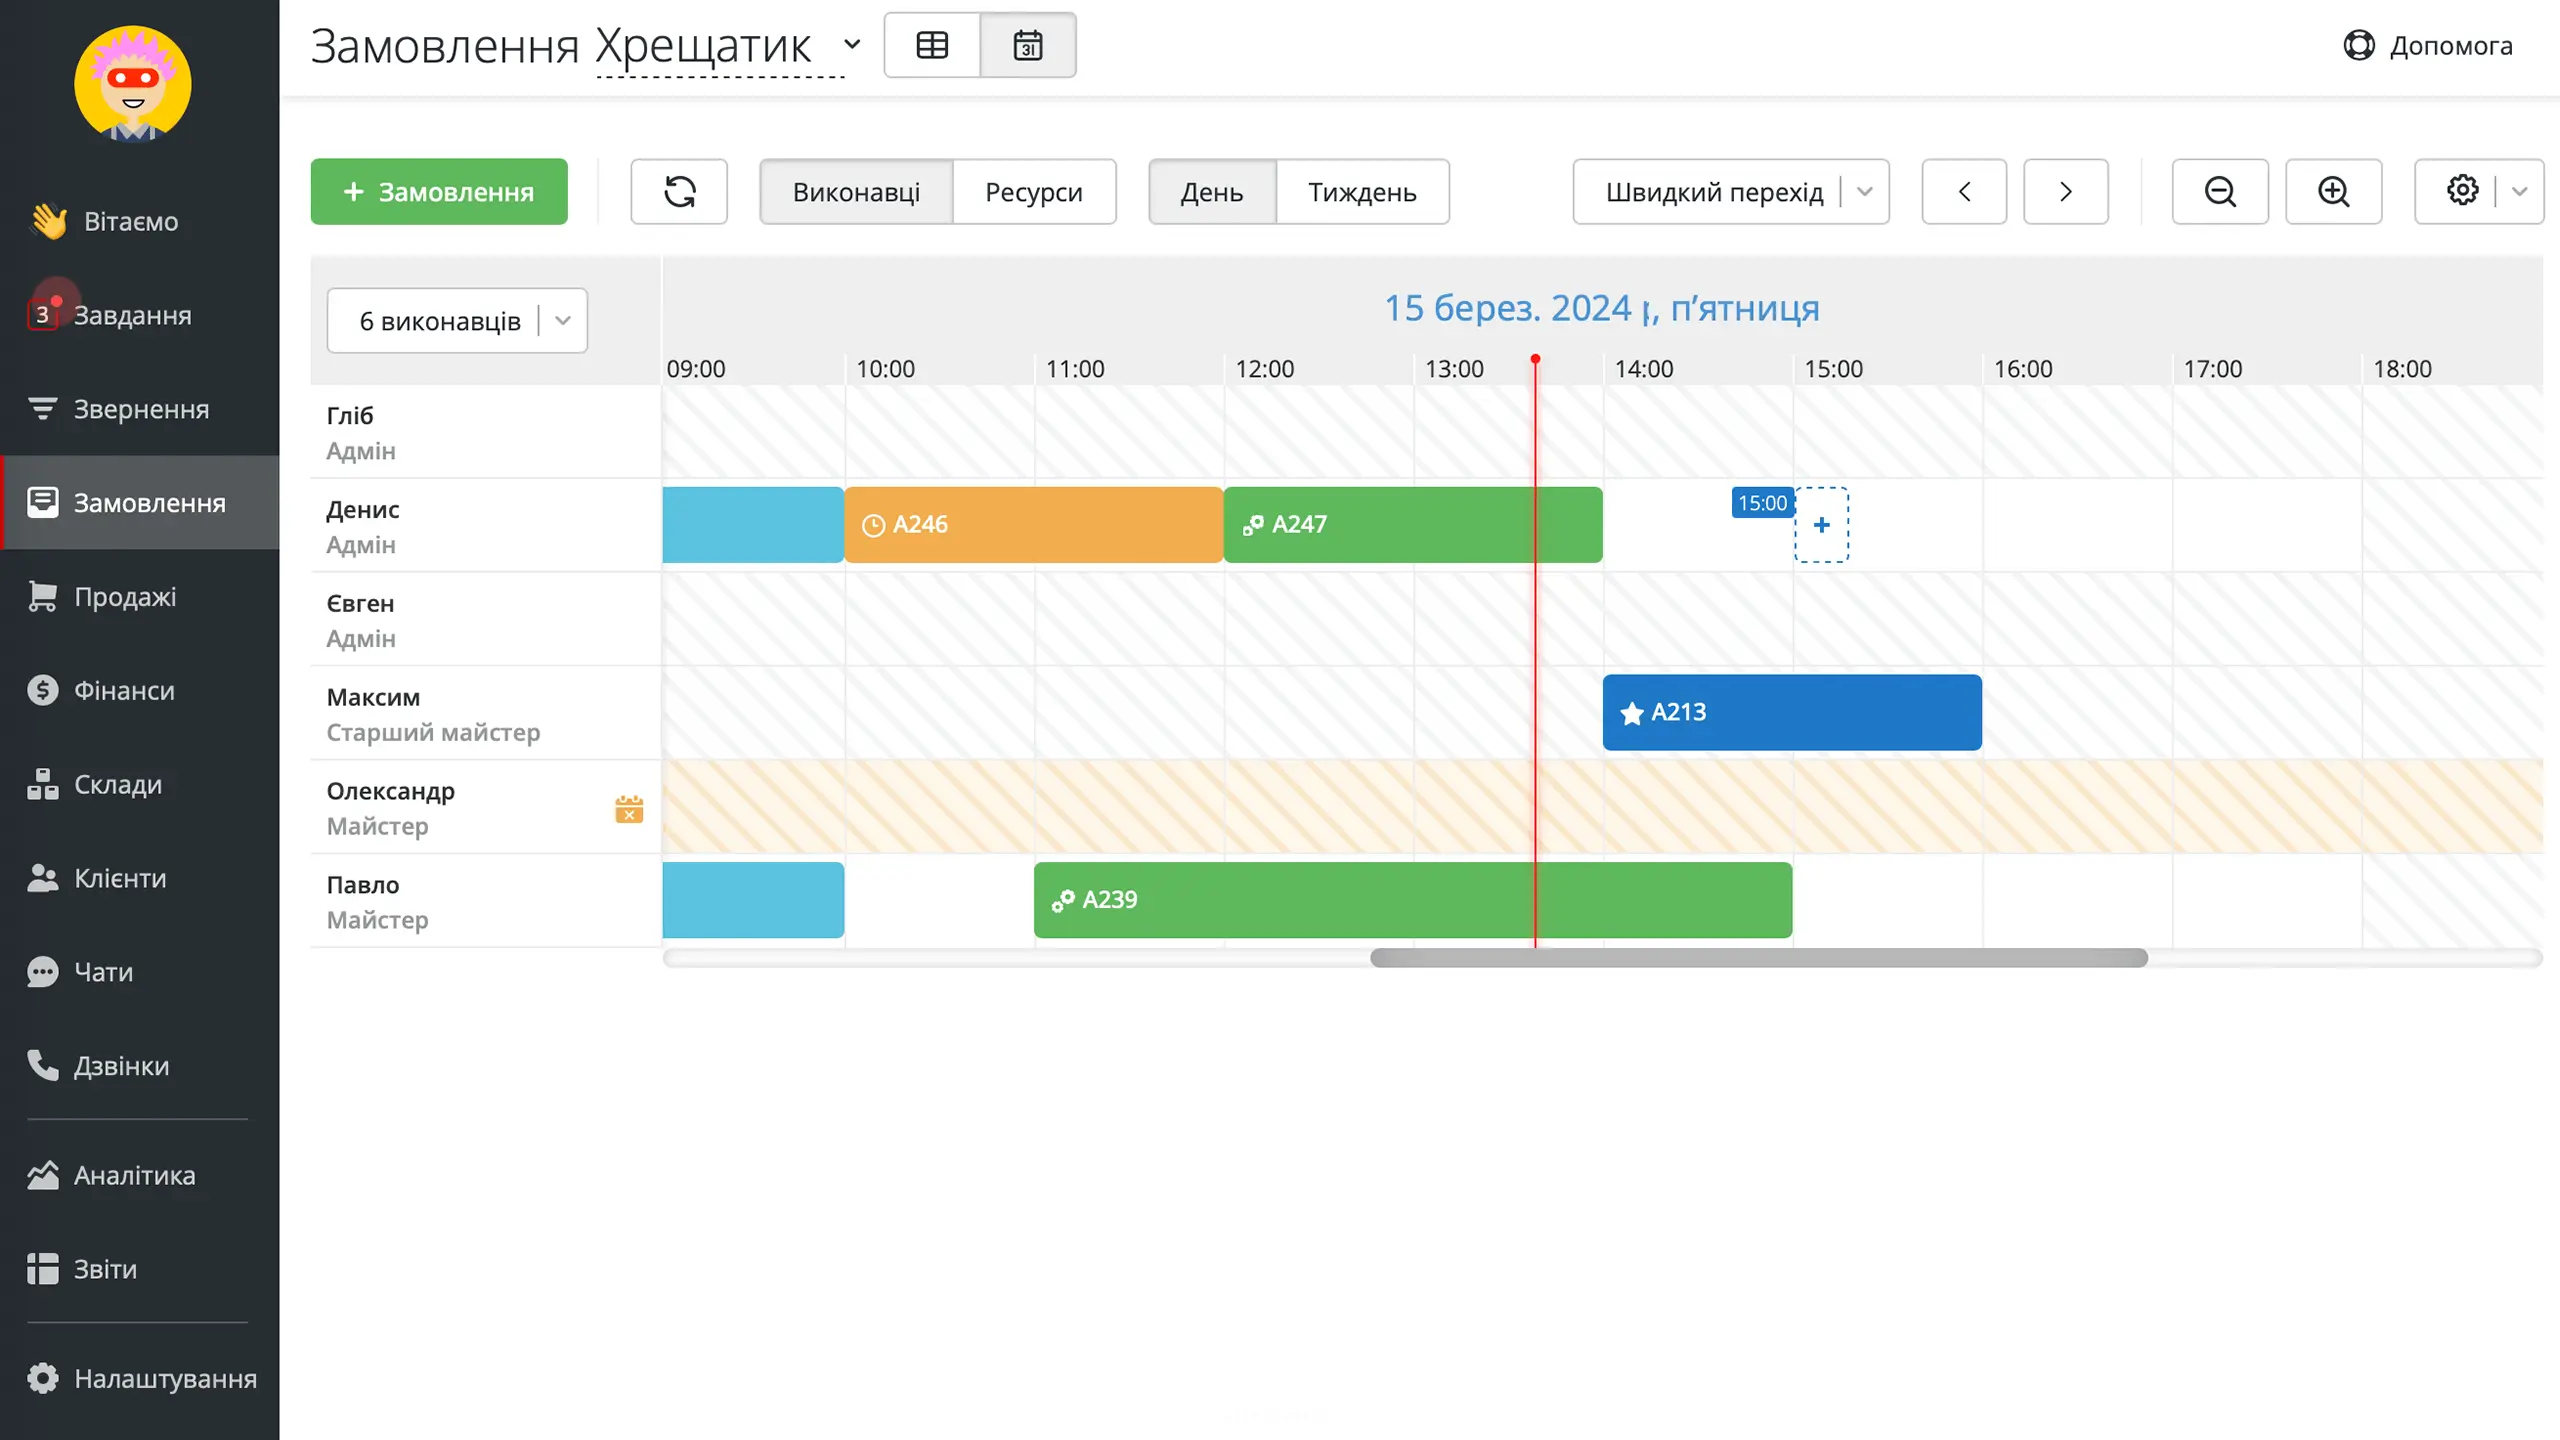Click the help lifebuoy icon

[x=2359, y=45]
